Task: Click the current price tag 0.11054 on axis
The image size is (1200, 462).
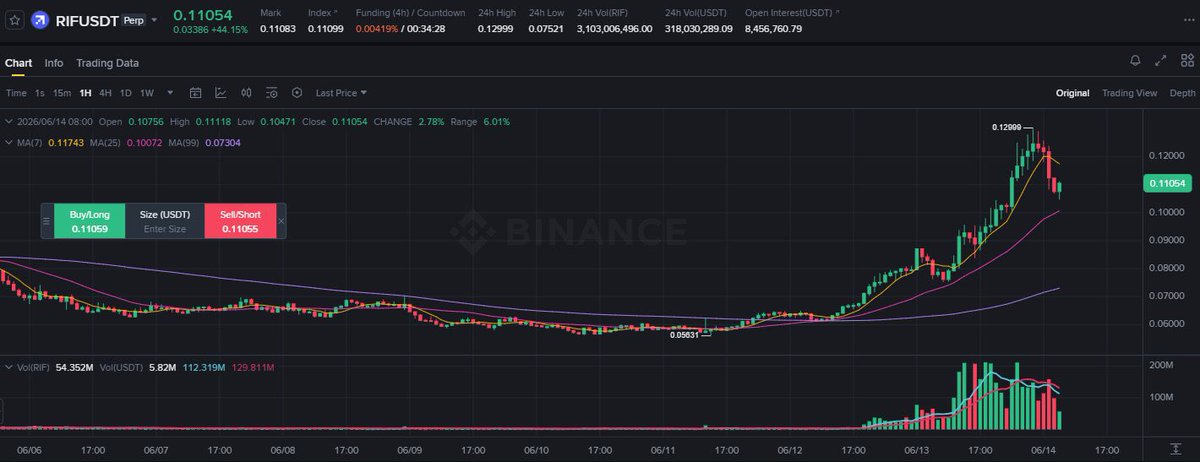Action: [1167, 184]
